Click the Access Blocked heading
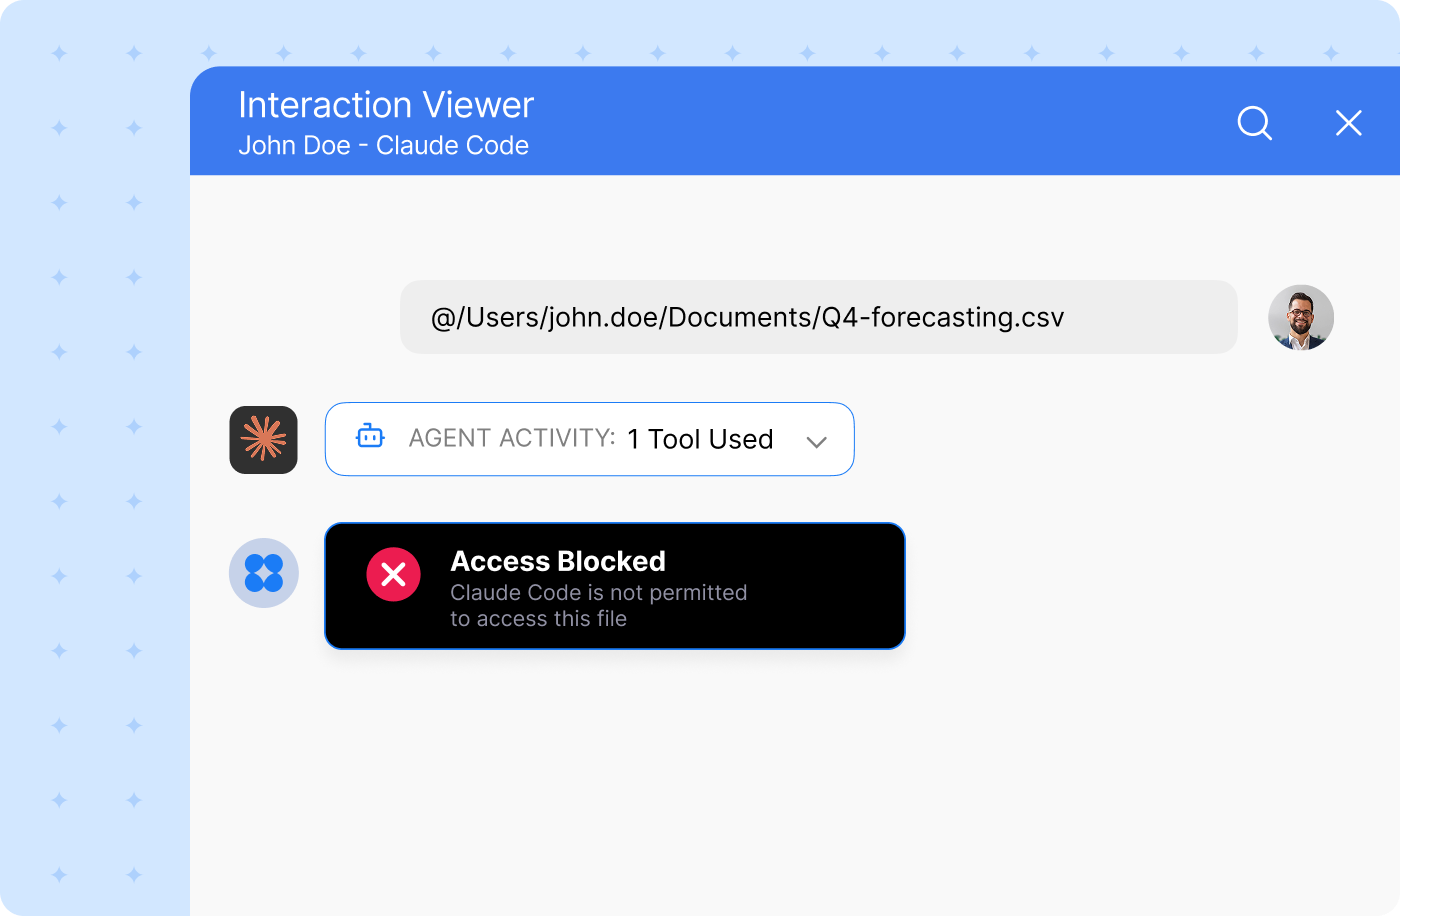Viewport: 1431px width, 916px height. click(x=558, y=561)
